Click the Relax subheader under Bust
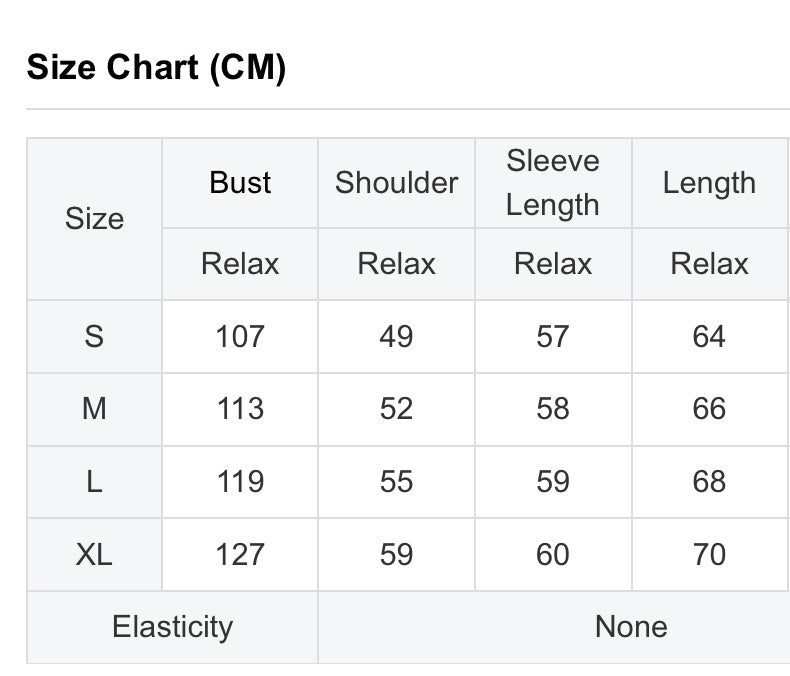The height and width of the screenshot is (676, 790). (240, 264)
